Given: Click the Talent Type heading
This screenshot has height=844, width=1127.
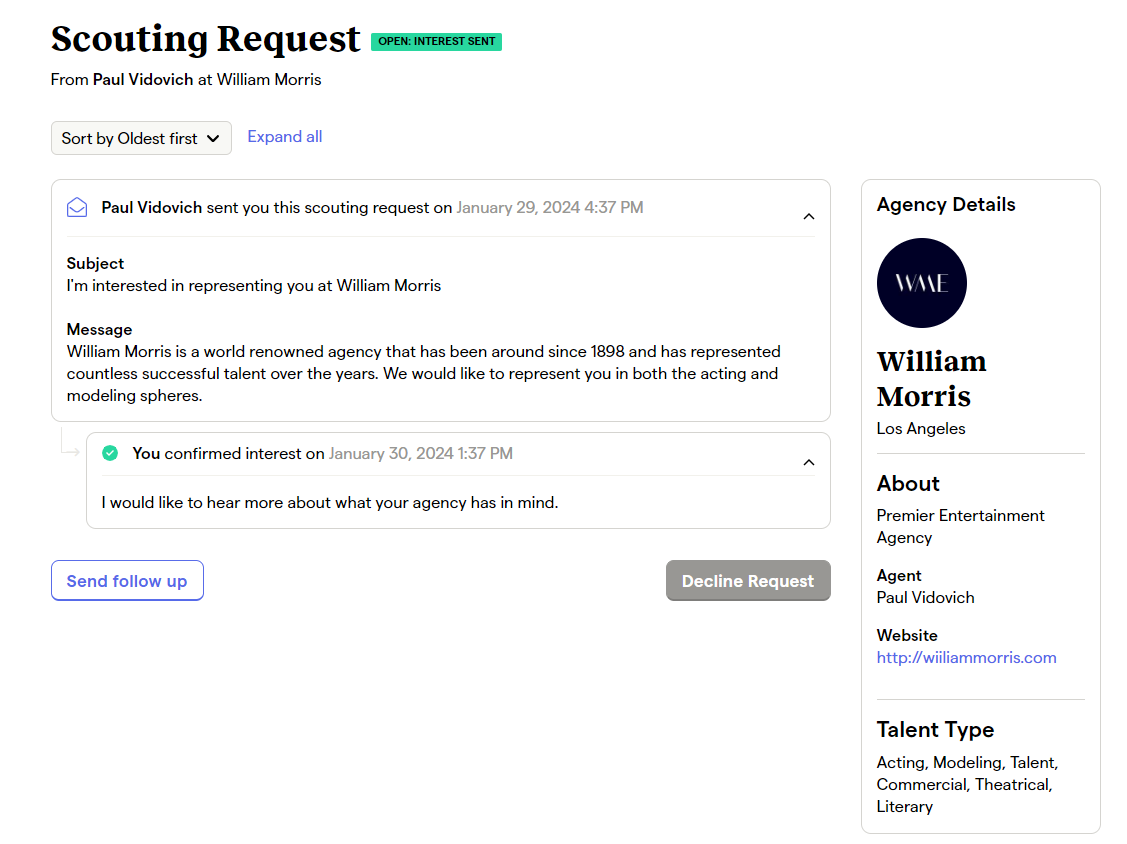Looking at the screenshot, I should [x=935, y=730].
